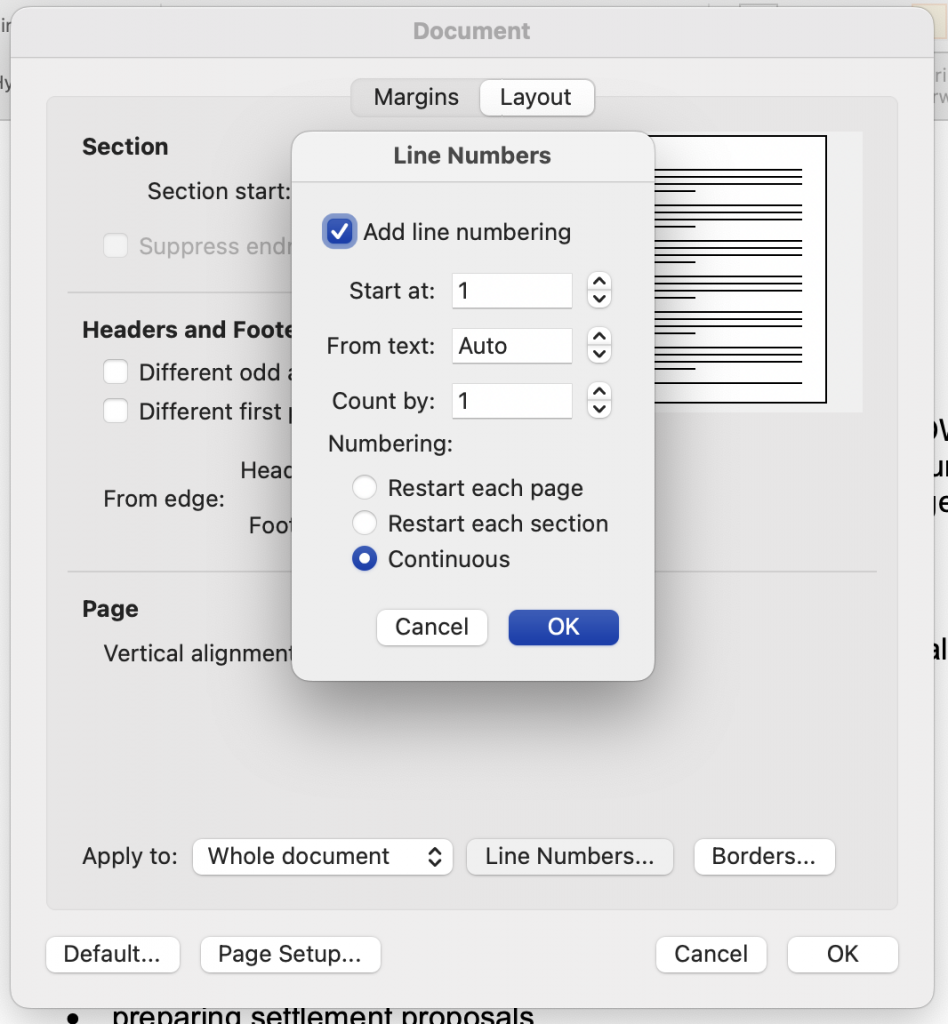Choose Restart each section numbering
Viewport: 948px width, 1024px height.
(364, 523)
